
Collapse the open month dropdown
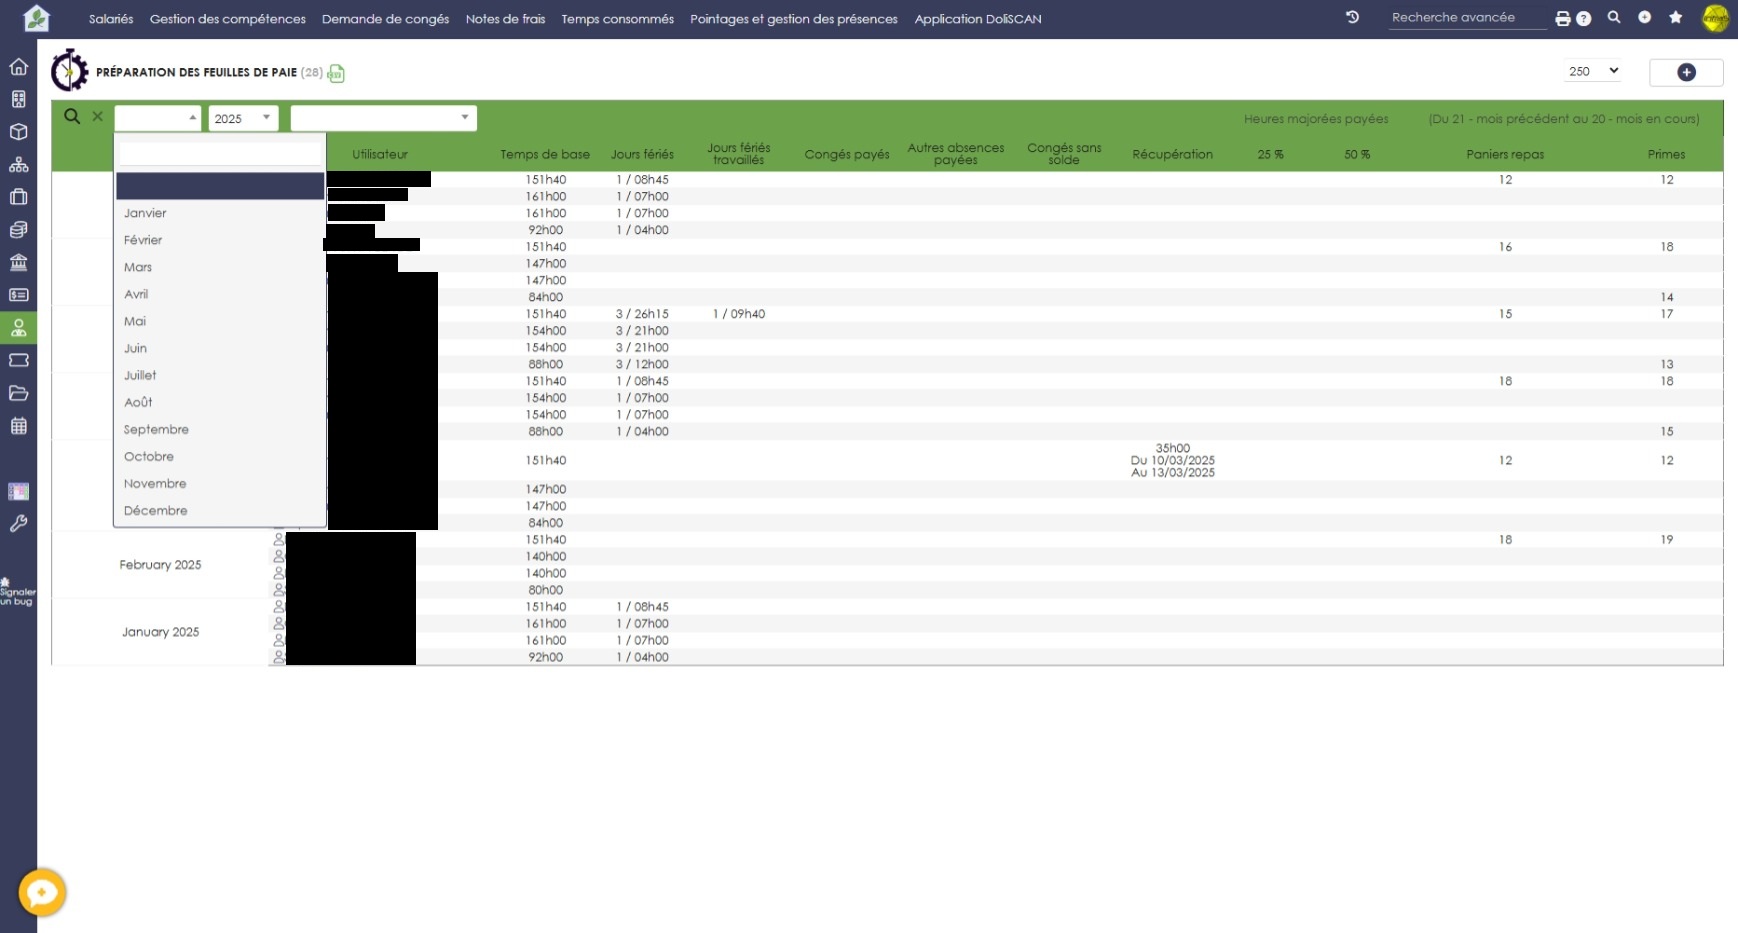coord(158,118)
